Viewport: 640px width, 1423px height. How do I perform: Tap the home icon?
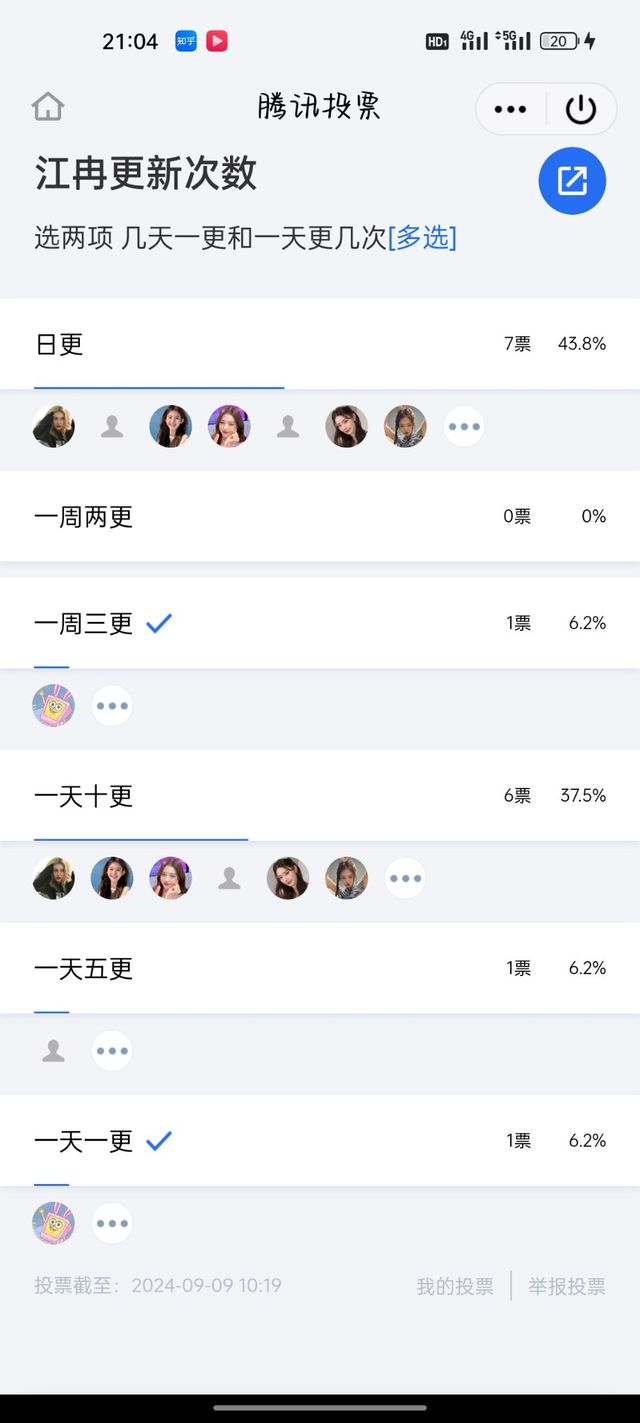click(48, 107)
